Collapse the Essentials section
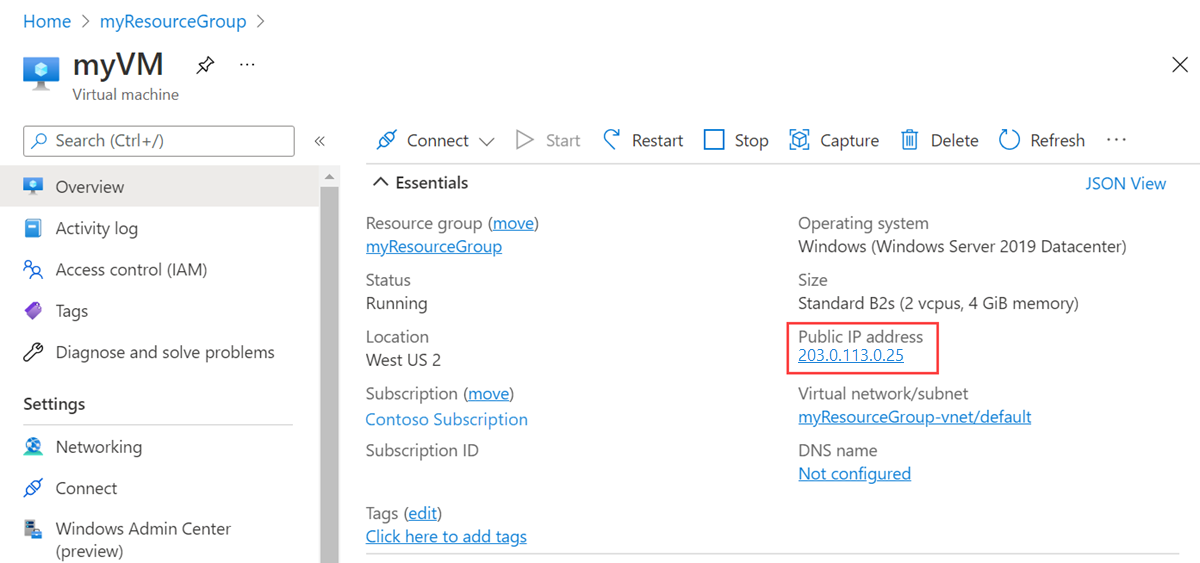The width and height of the screenshot is (1200, 563). [380, 183]
